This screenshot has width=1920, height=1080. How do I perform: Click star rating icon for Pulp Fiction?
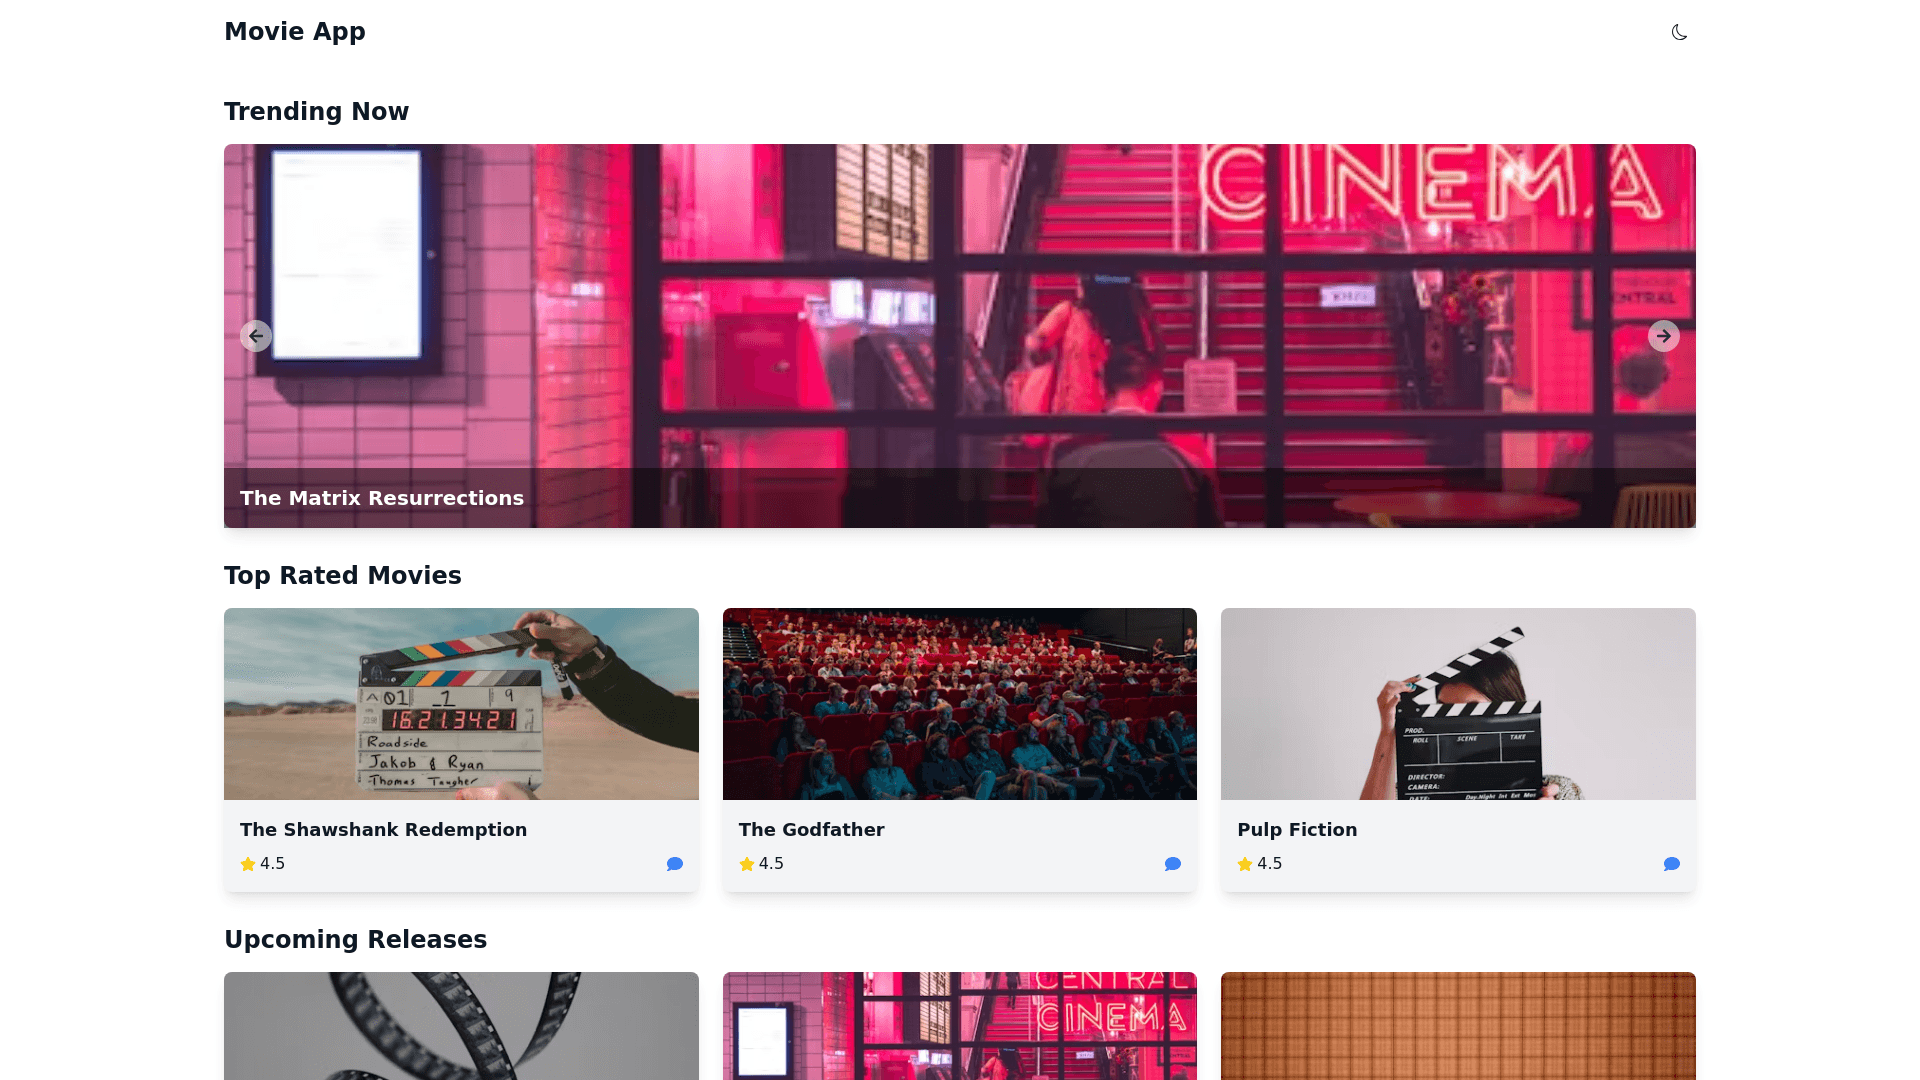(x=1245, y=864)
